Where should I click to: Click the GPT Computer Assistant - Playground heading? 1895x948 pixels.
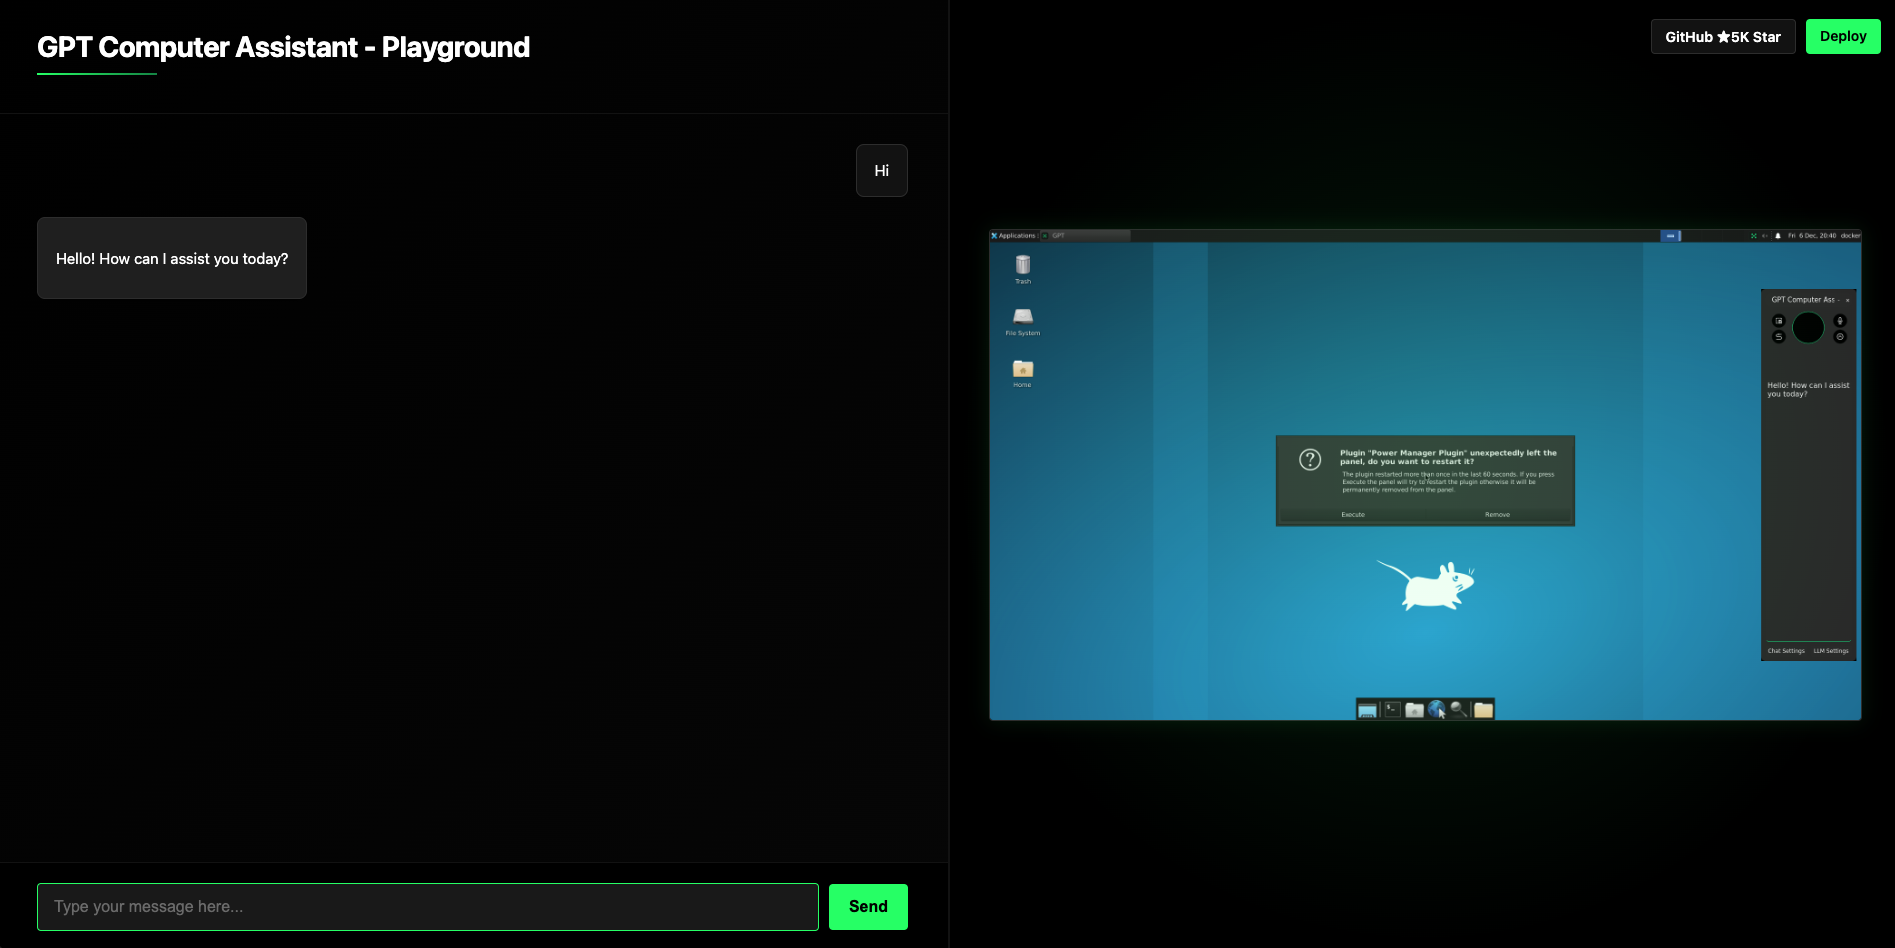(x=284, y=47)
